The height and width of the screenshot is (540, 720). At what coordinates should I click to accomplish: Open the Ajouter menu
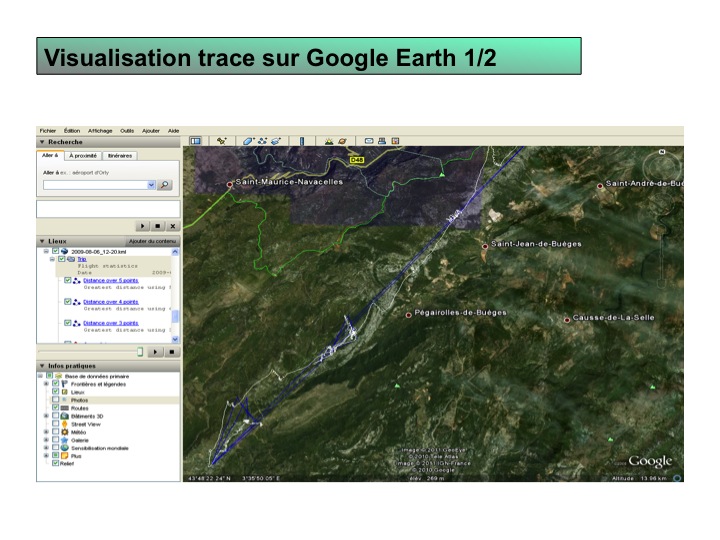pyautogui.click(x=151, y=131)
